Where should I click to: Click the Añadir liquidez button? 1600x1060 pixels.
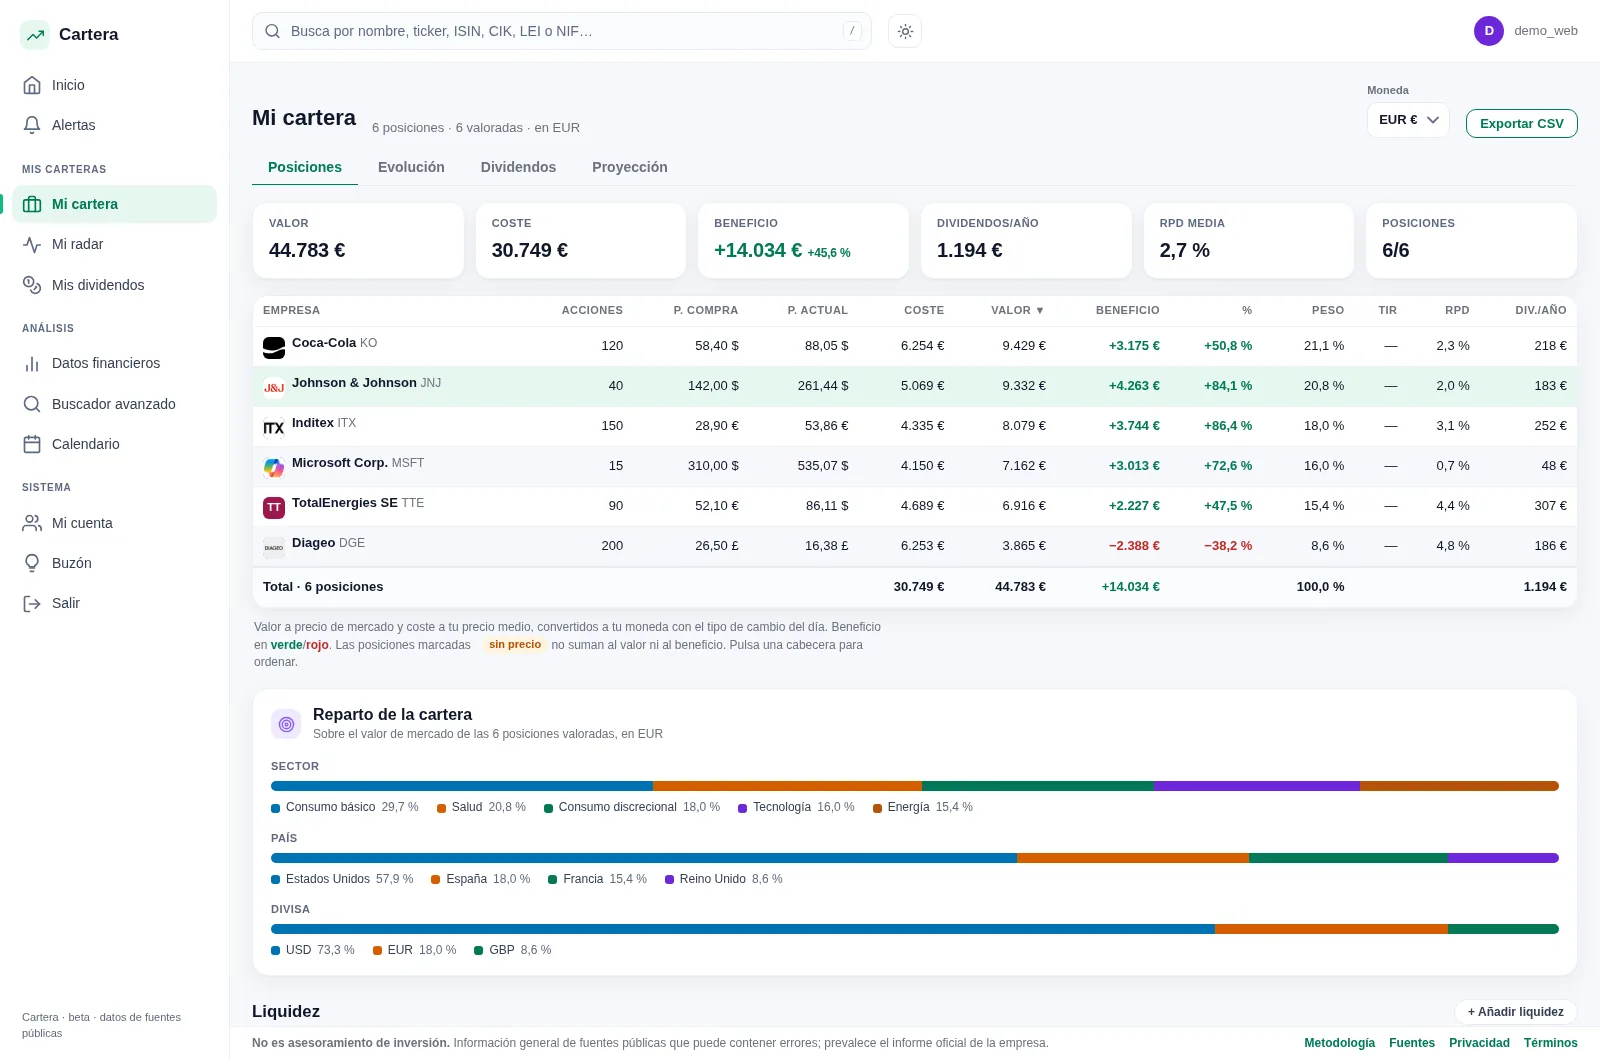[x=1515, y=1012]
